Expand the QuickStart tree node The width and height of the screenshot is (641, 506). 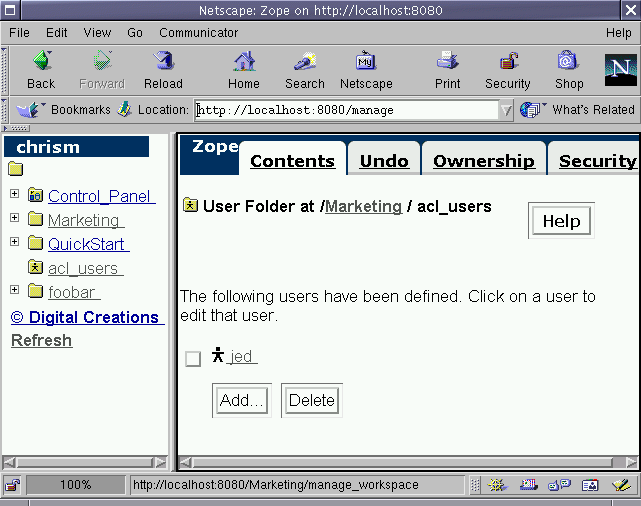click(x=14, y=242)
